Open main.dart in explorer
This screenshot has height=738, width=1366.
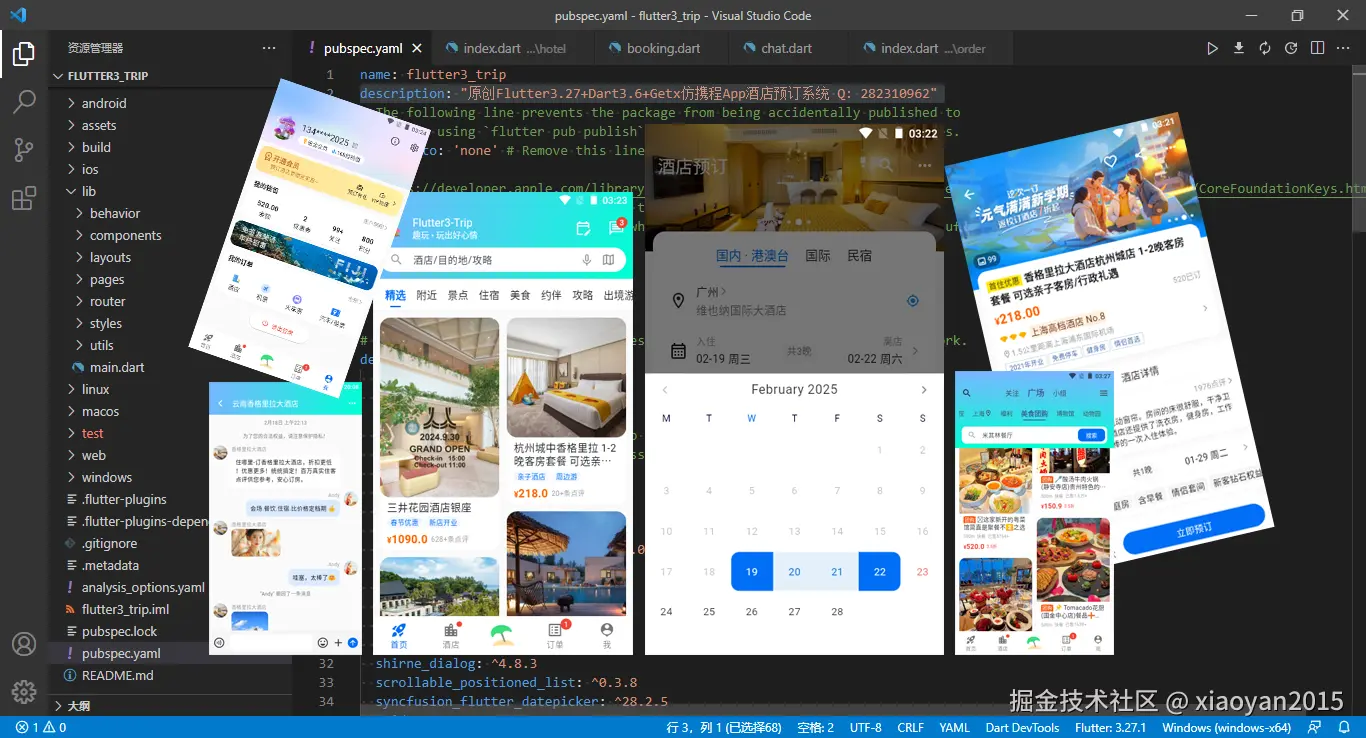point(117,367)
